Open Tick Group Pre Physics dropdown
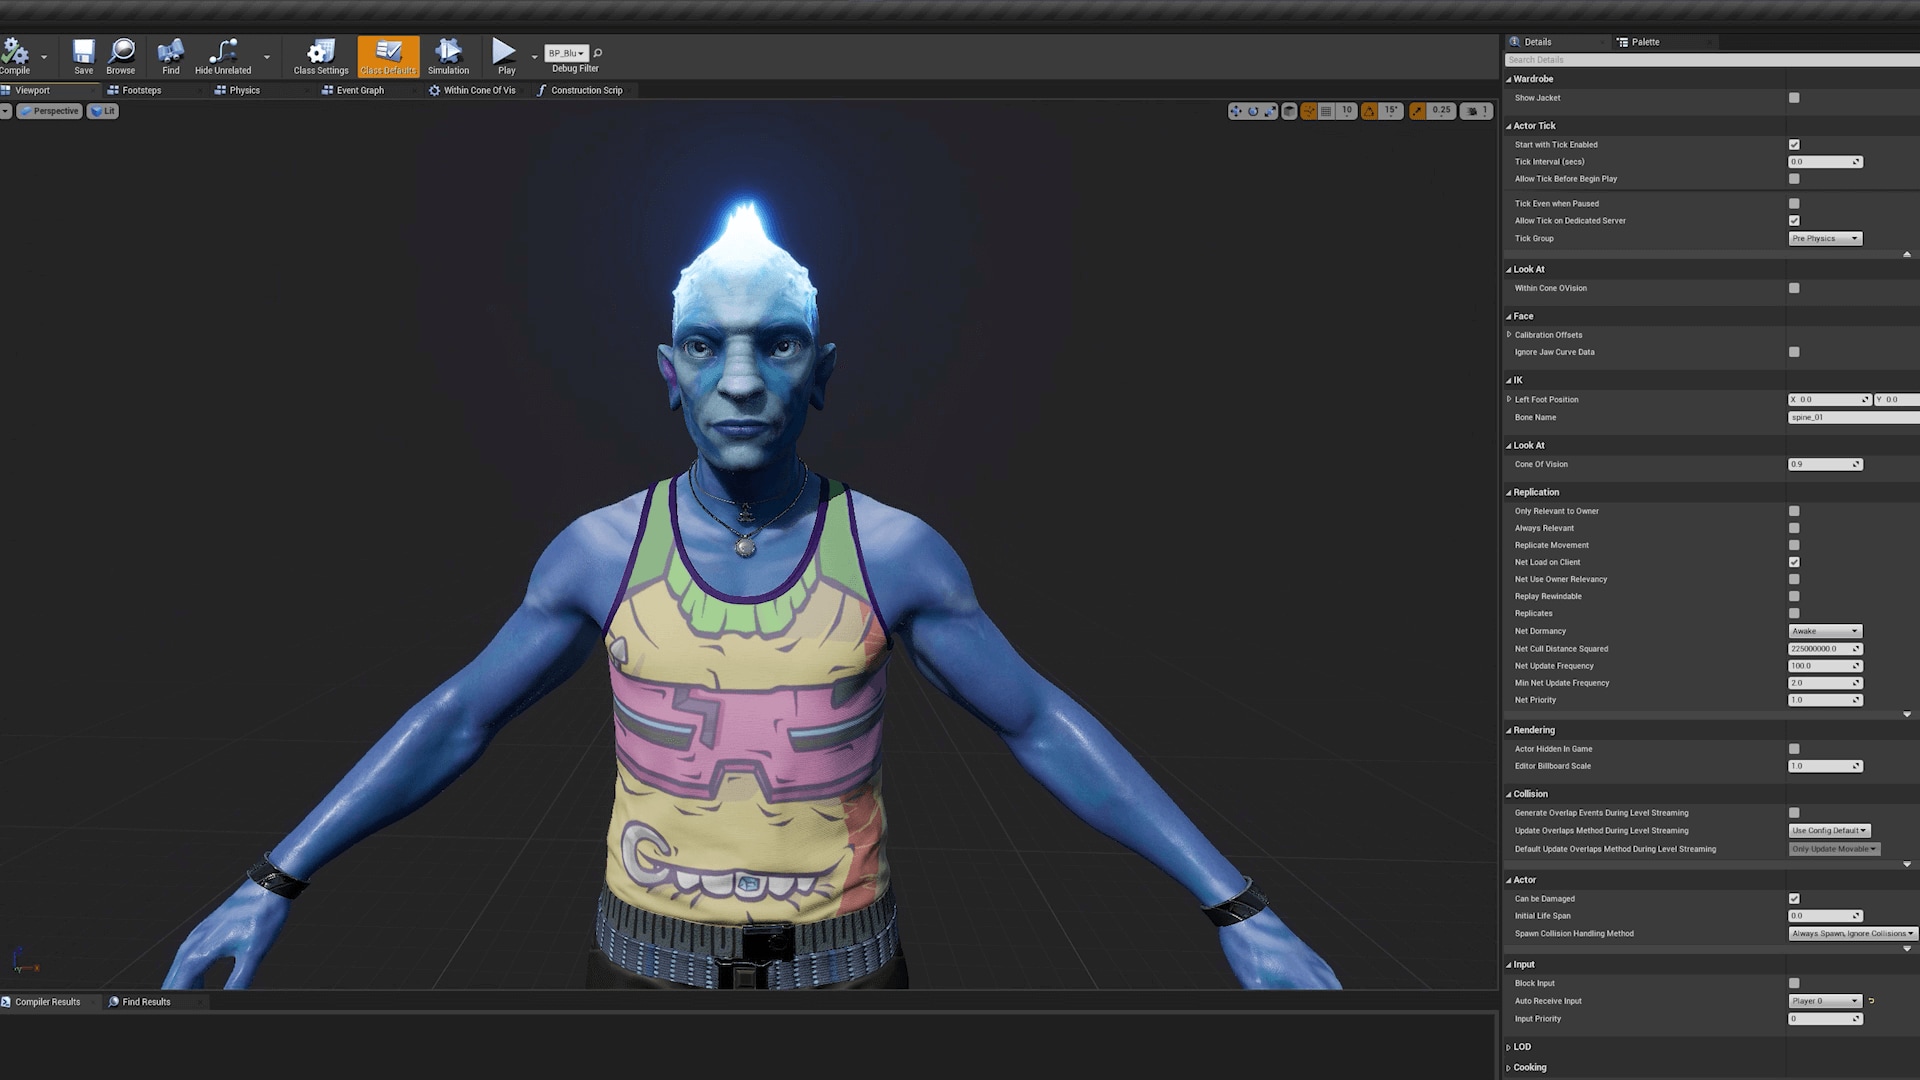 (1825, 239)
